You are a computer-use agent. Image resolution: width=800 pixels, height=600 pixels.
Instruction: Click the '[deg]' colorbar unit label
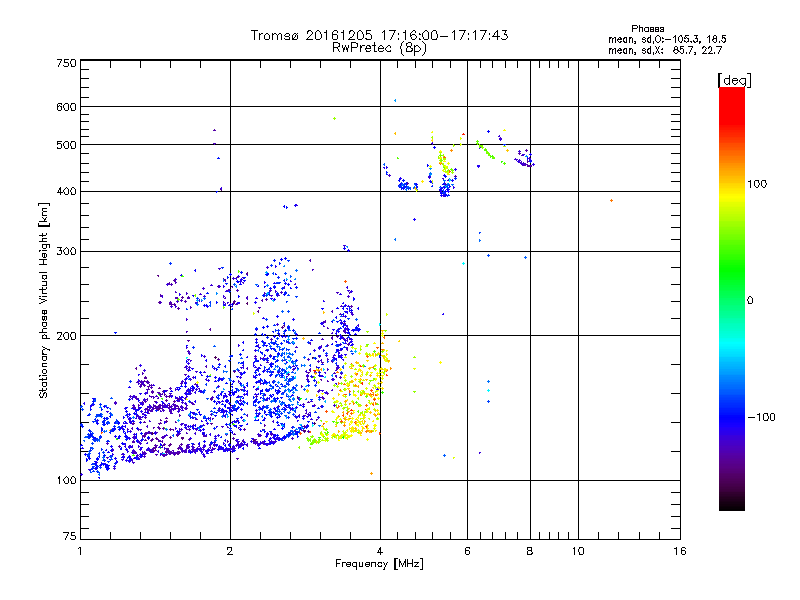click(x=734, y=80)
